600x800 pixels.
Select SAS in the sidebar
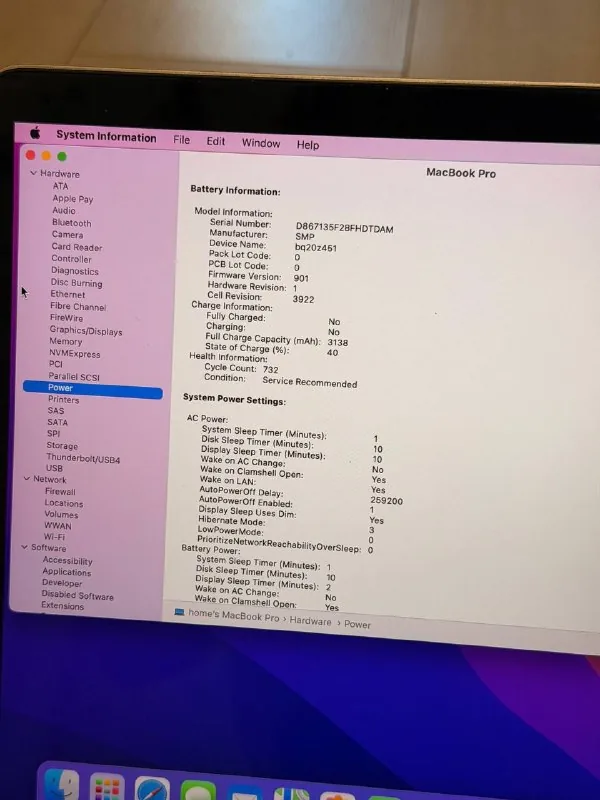click(56, 411)
